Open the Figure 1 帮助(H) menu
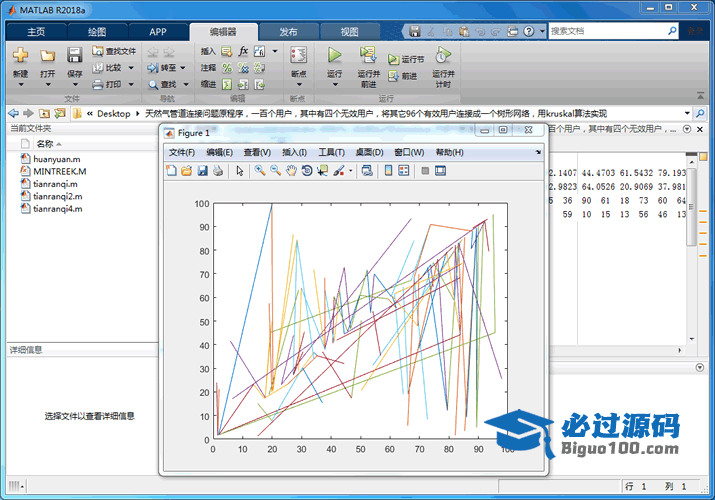Image resolution: width=715 pixels, height=500 pixels. (450, 152)
